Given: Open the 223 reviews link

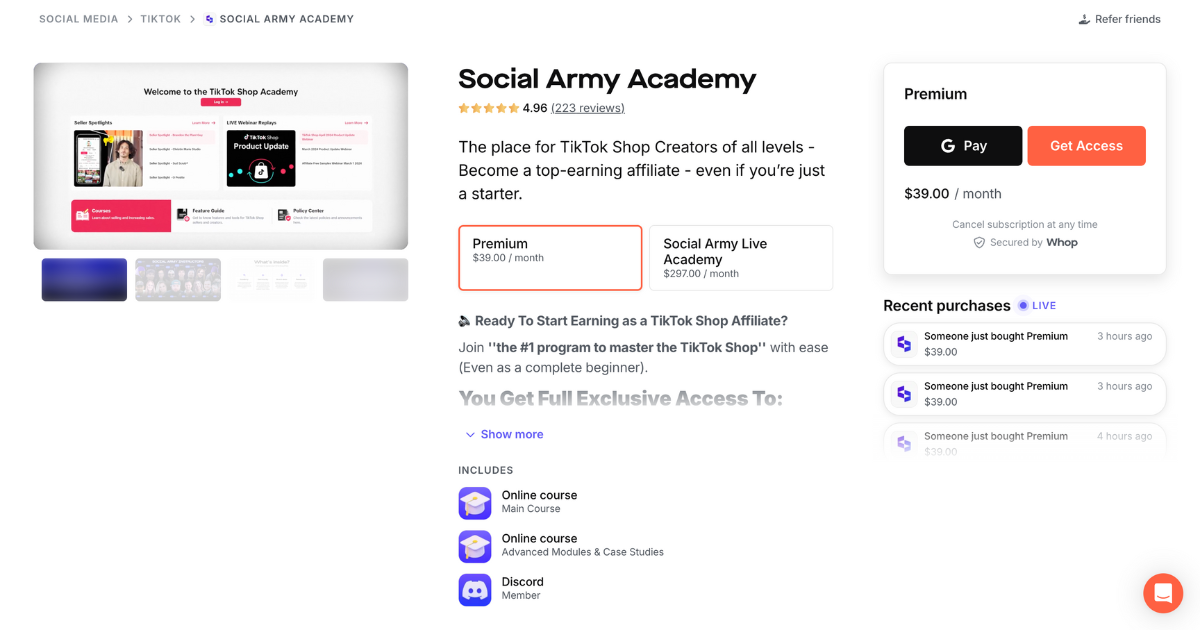Looking at the screenshot, I should click(587, 108).
